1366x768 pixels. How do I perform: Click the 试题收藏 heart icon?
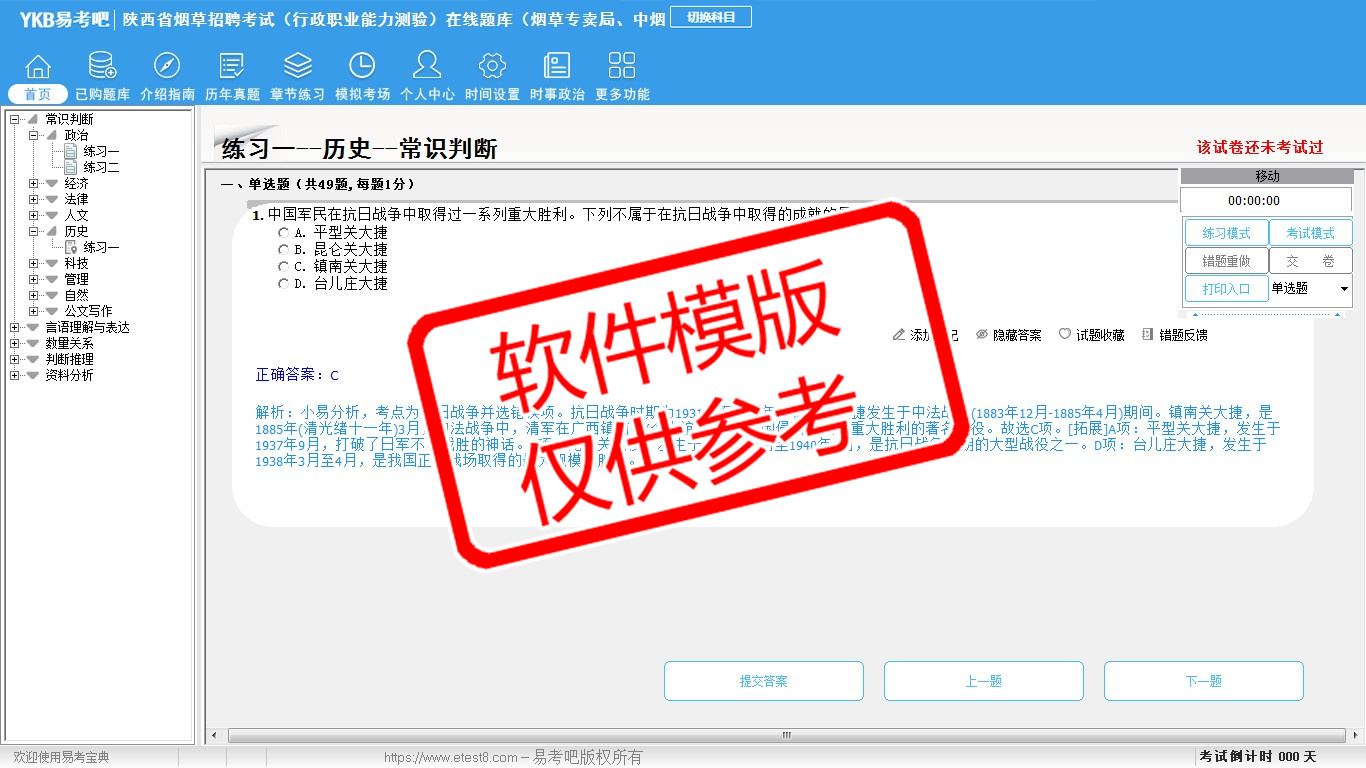[1064, 334]
